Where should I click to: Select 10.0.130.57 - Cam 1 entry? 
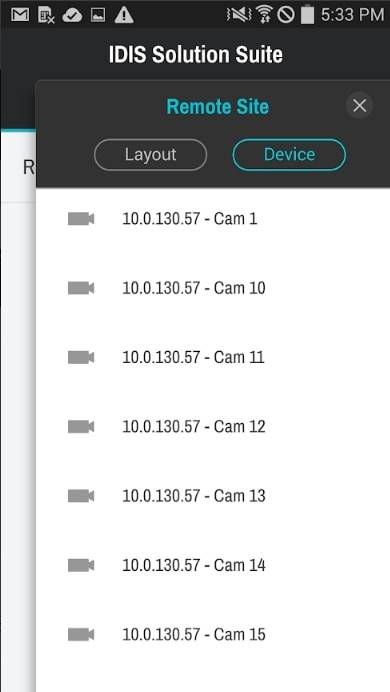pos(213,219)
